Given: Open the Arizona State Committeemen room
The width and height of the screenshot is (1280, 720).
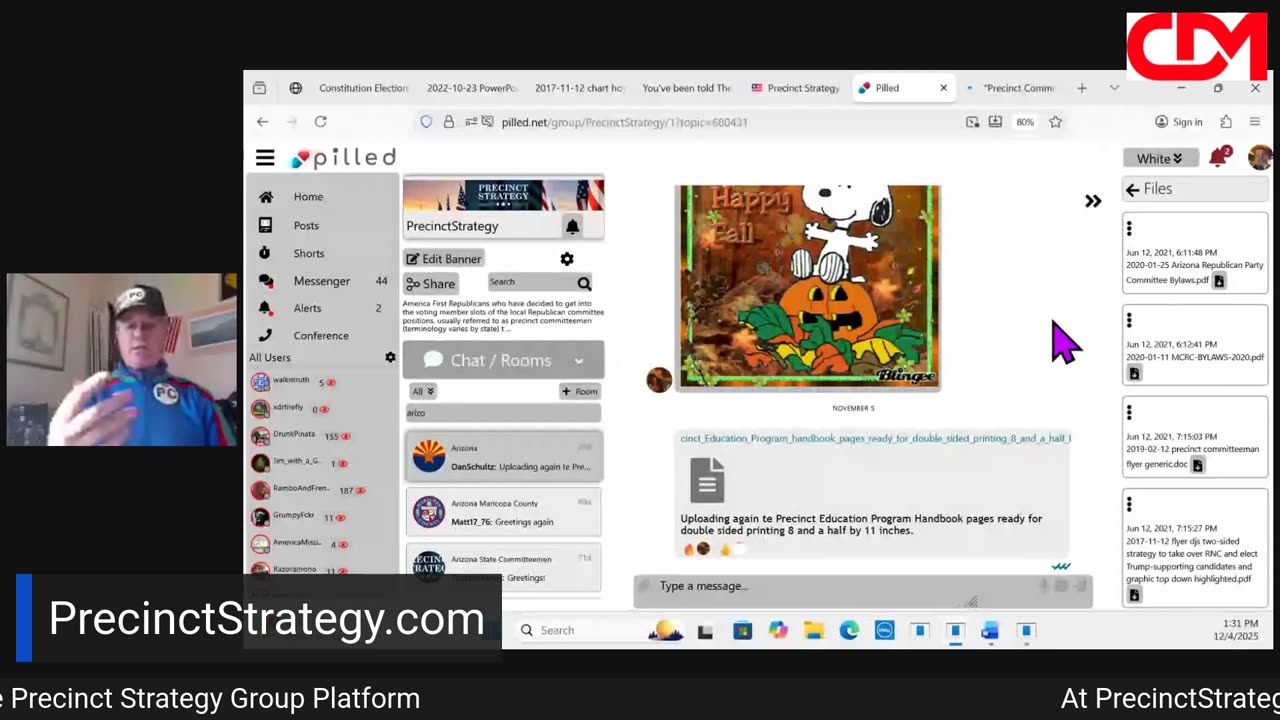Looking at the screenshot, I should (x=503, y=567).
